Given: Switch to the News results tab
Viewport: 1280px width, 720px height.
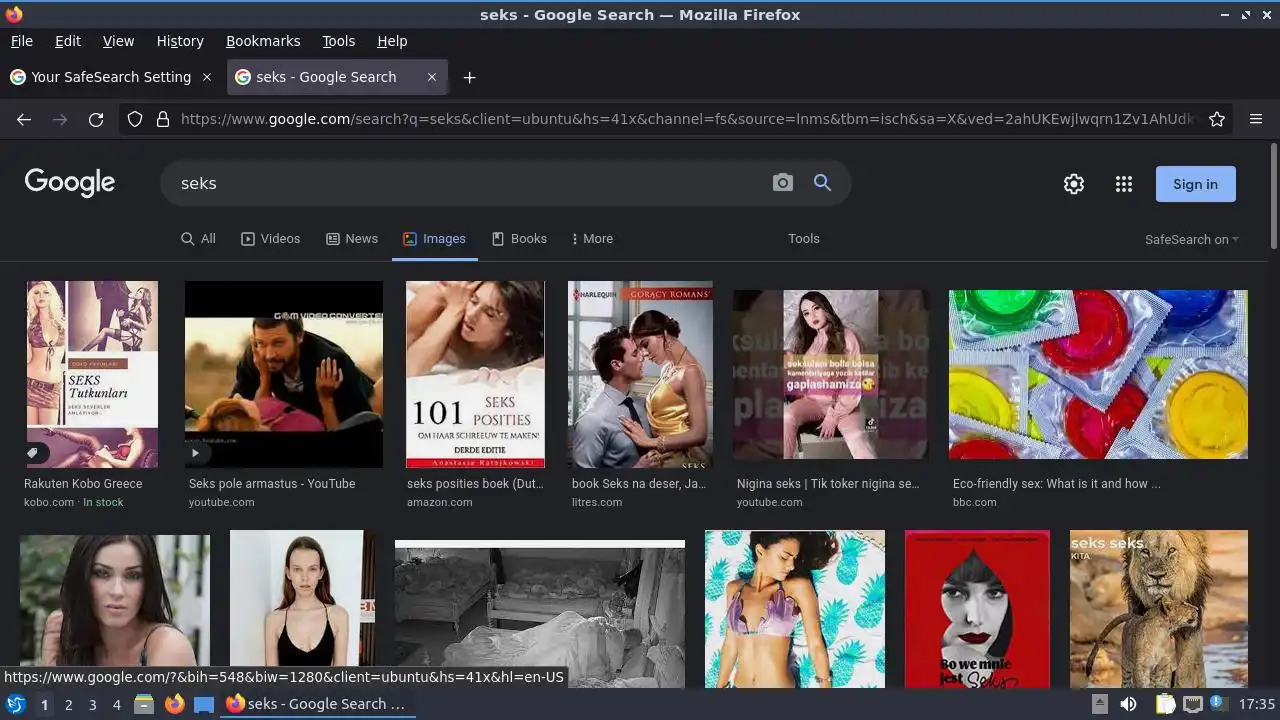Looking at the screenshot, I should click(352, 239).
